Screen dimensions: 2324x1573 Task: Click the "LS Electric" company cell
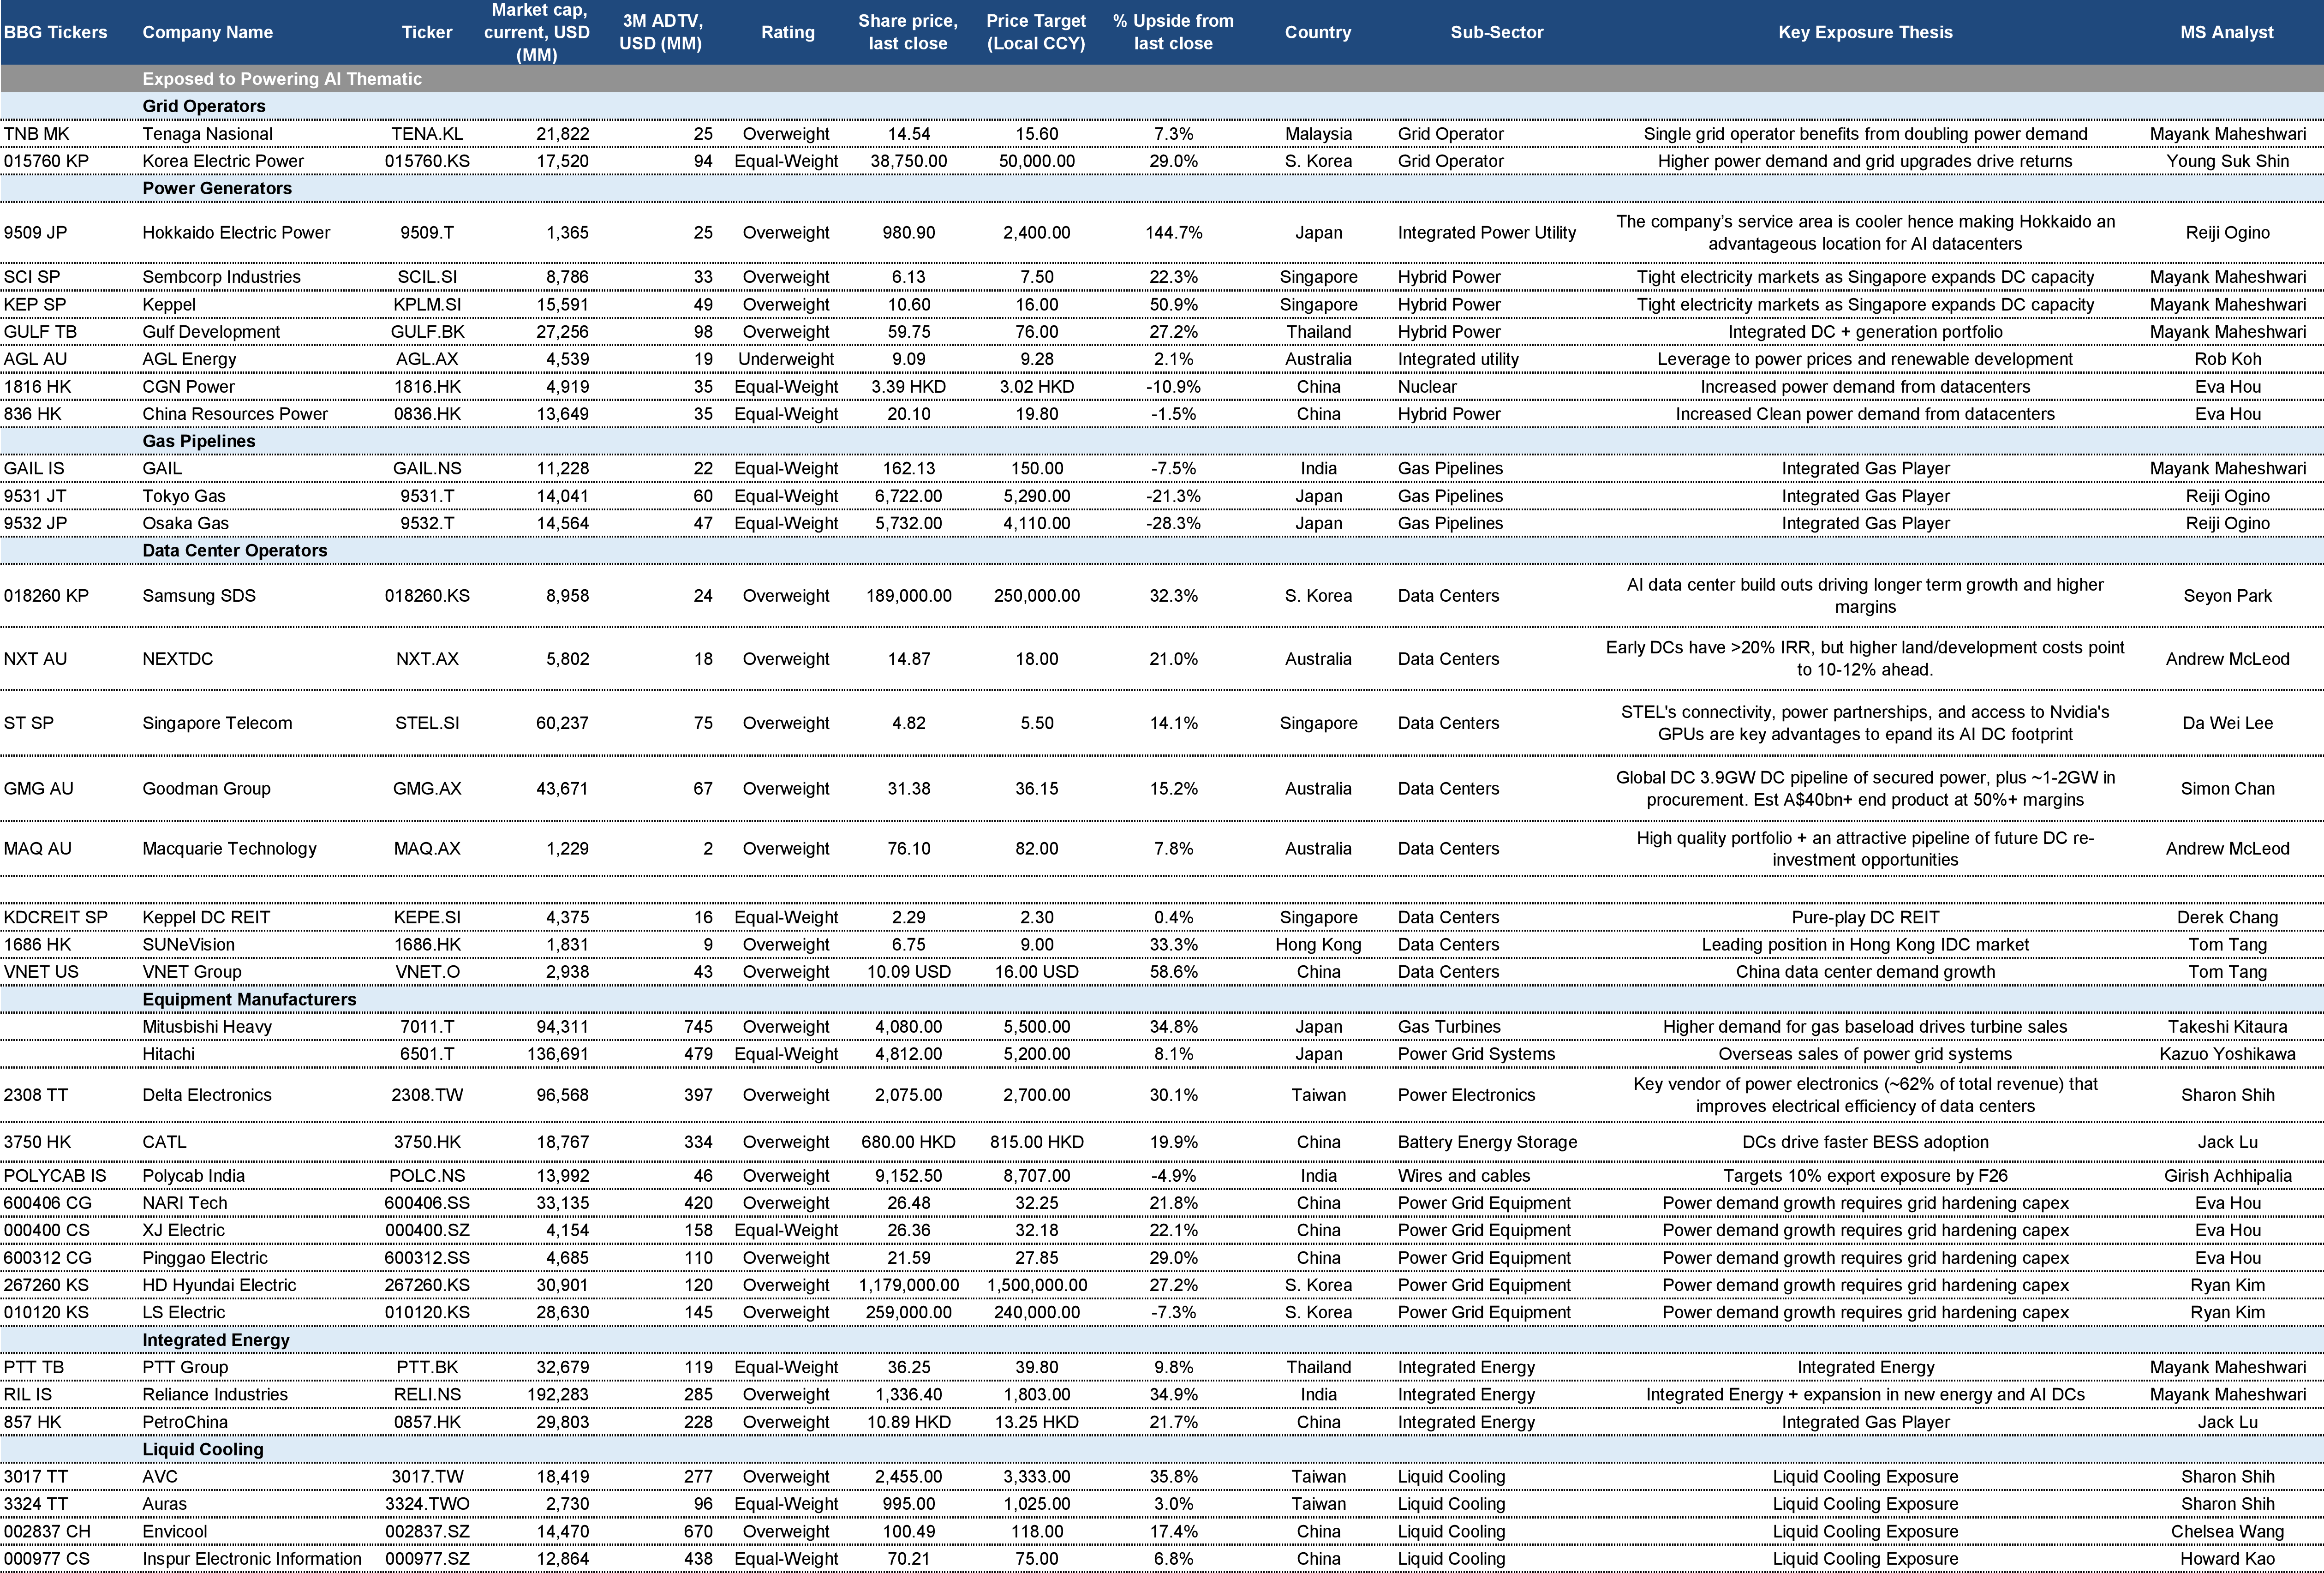pyautogui.click(x=183, y=1313)
